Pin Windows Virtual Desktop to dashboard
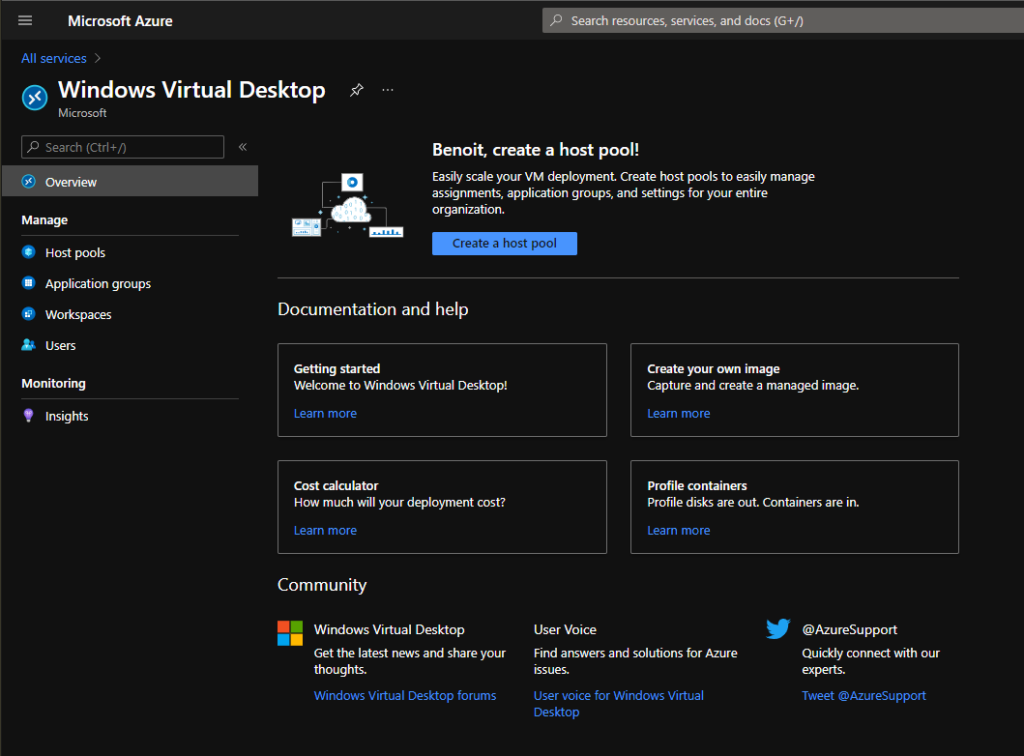The image size is (1024, 756). [x=356, y=90]
